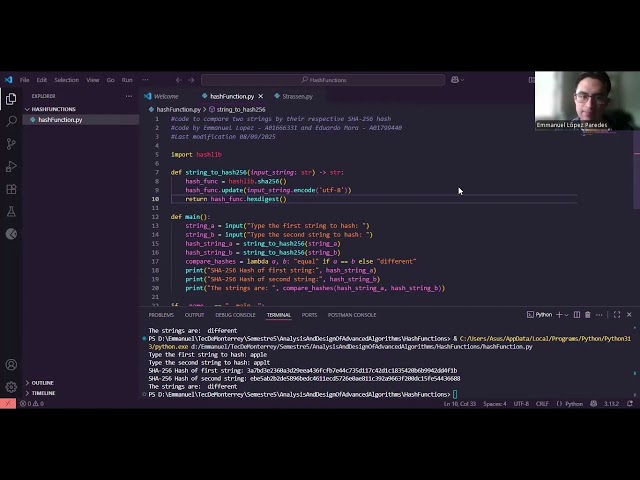Open the Go menu

111,80
